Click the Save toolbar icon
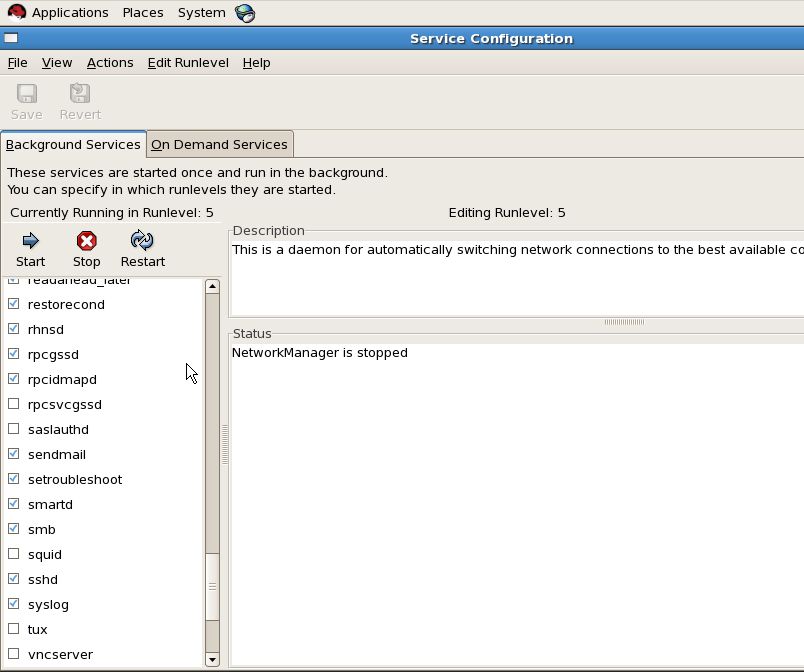 pyautogui.click(x=27, y=102)
